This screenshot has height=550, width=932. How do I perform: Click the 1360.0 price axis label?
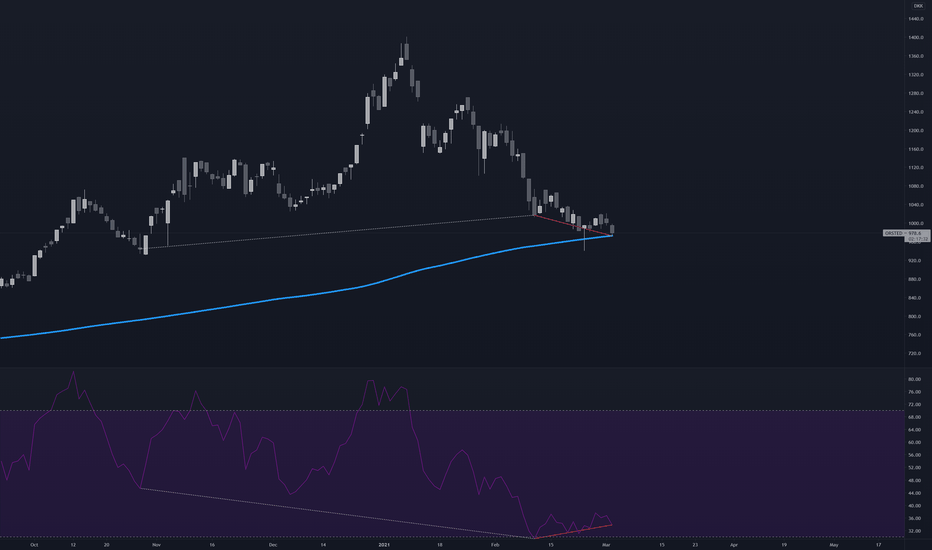[915, 56]
